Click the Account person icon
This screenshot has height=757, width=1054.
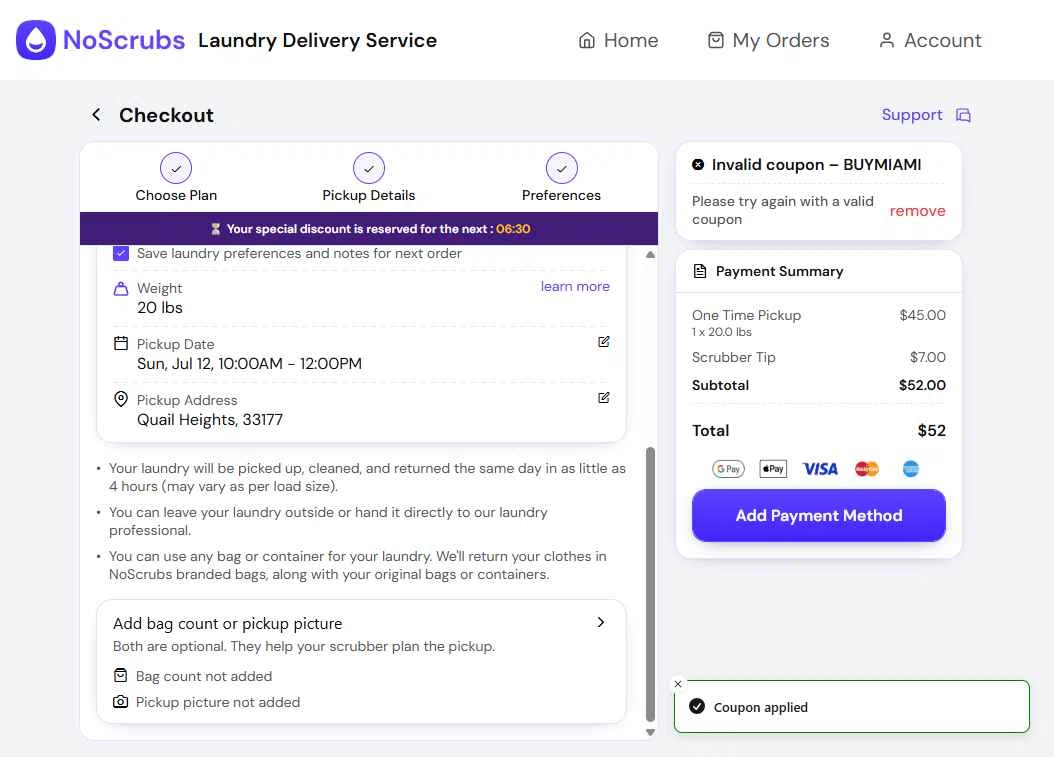coord(887,40)
